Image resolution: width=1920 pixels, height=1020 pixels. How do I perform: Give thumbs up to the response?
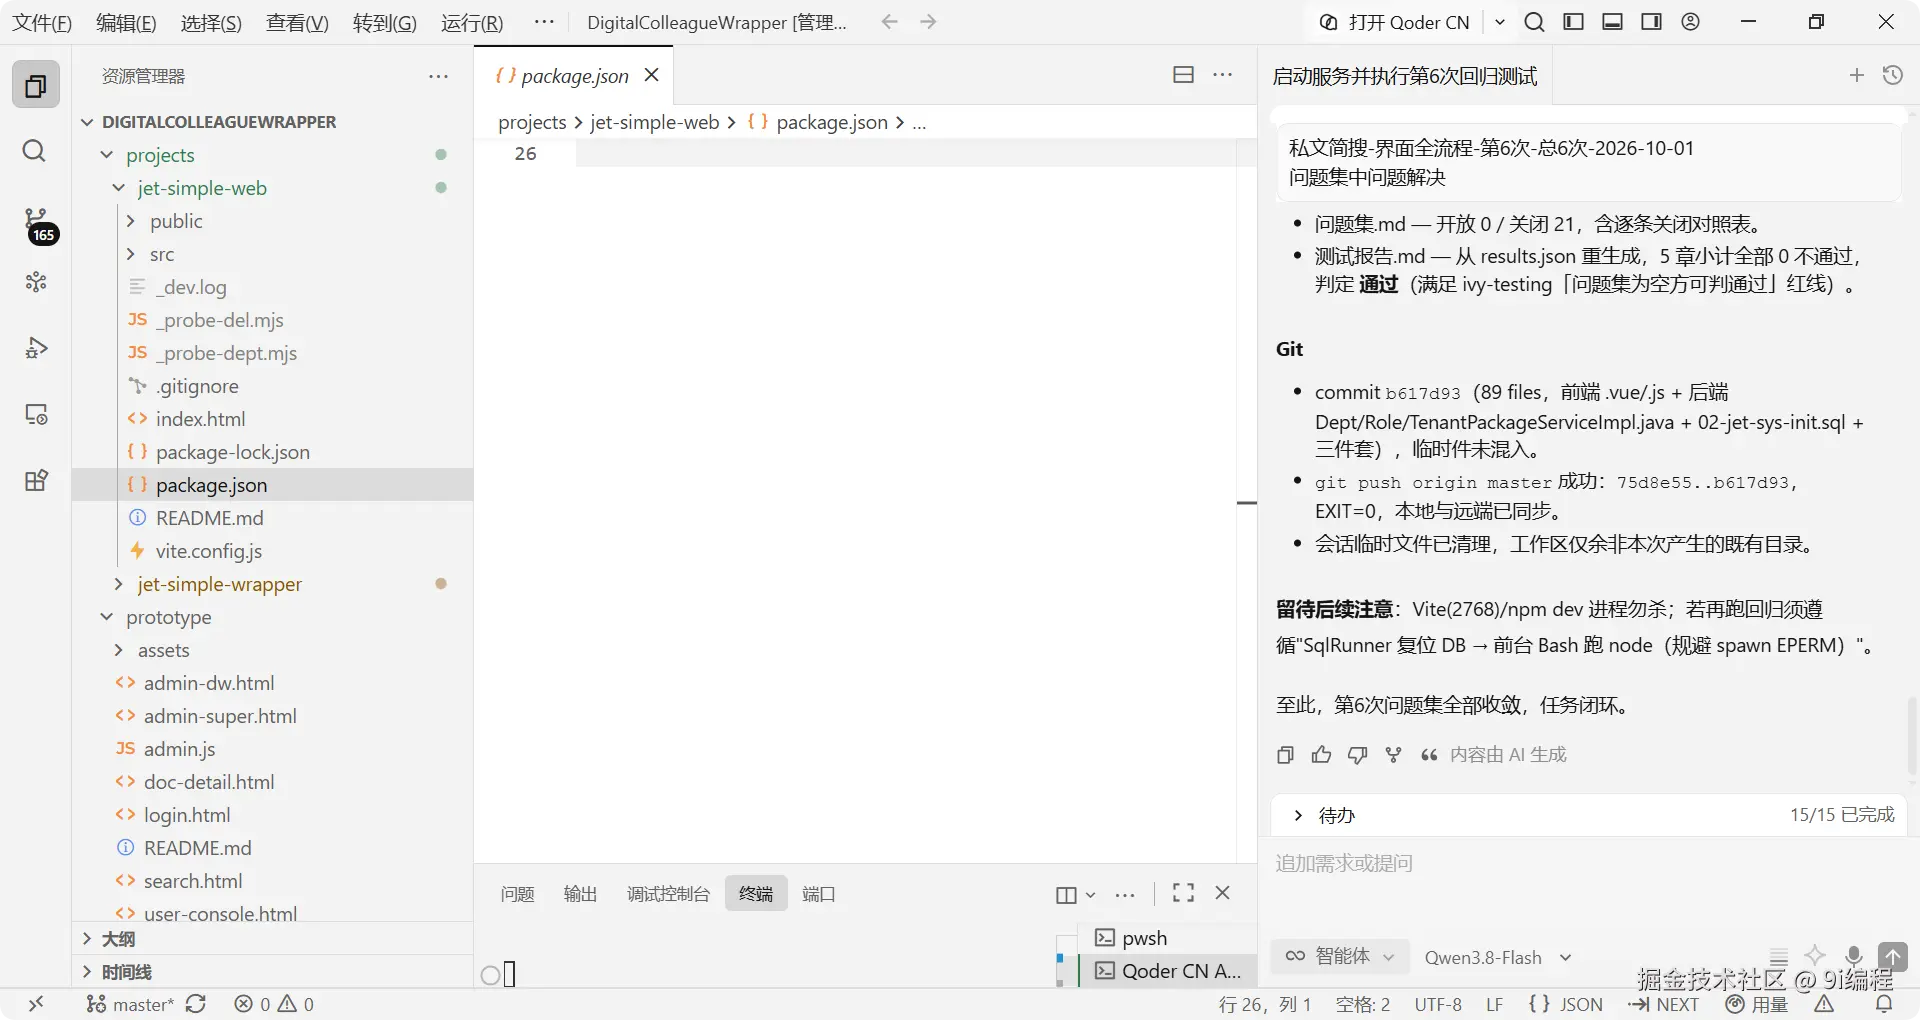click(1321, 755)
